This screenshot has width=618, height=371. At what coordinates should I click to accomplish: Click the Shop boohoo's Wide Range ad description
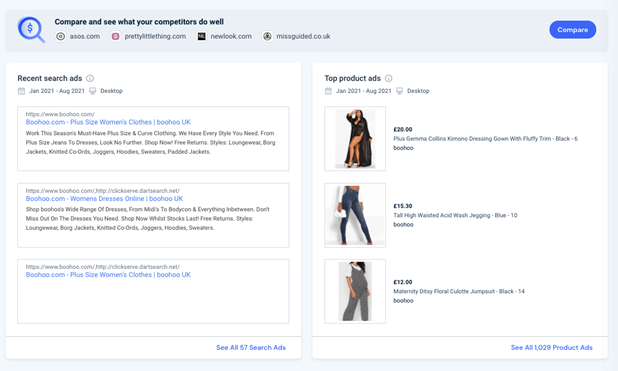148,218
